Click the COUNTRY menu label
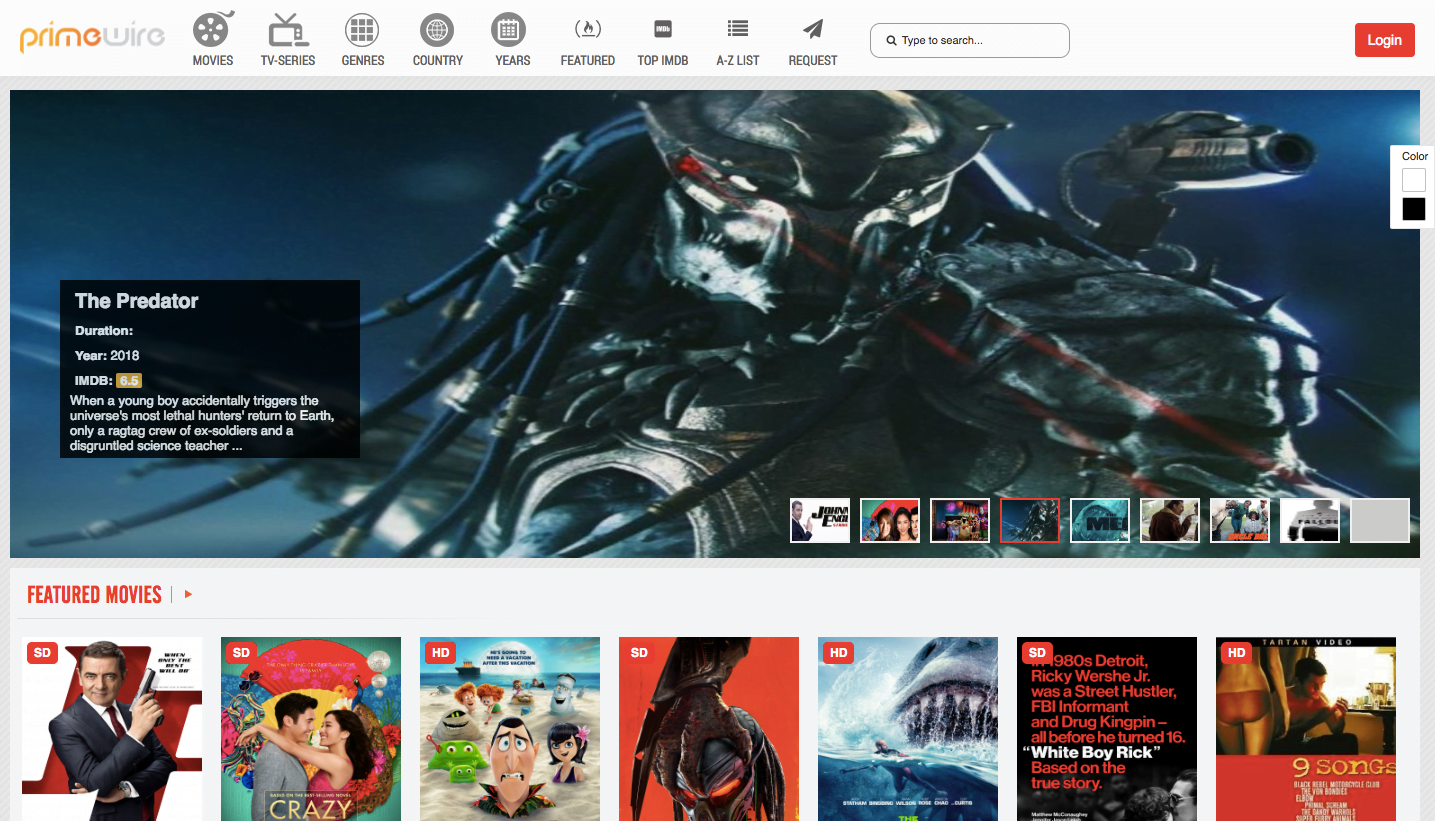 [x=438, y=60]
